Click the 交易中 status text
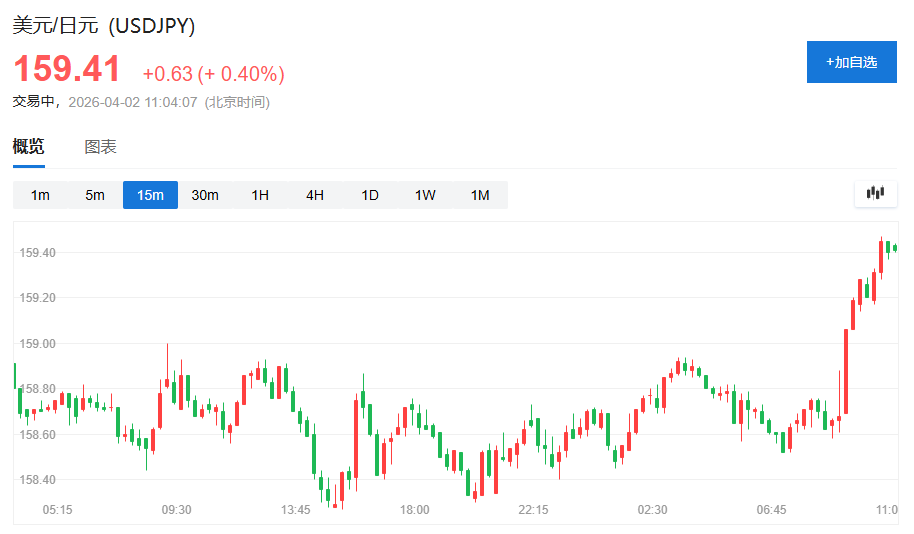The height and width of the screenshot is (534, 914). click(x=34, y=101)
